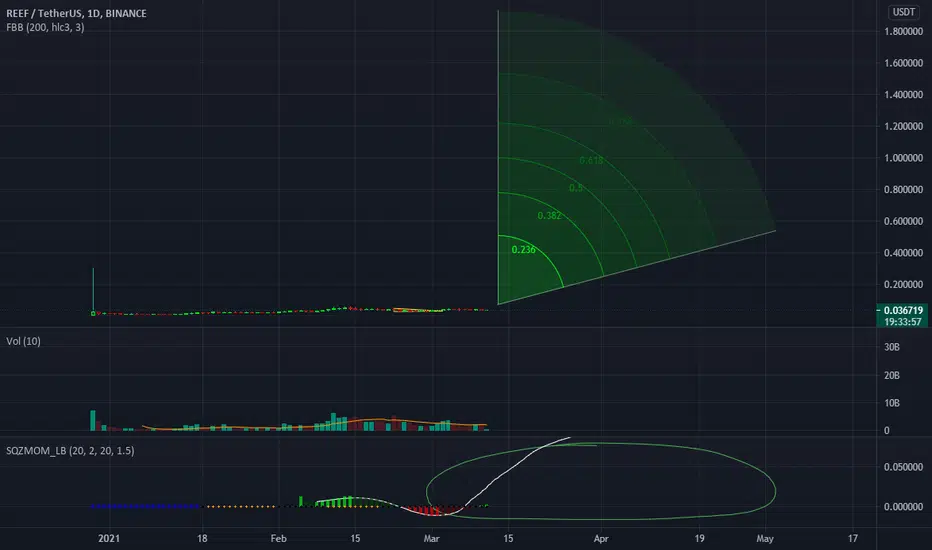Click the 0.618 Fibonacci arc label
Image resolution: width=932 pixels, height=550 pixels.
coord(591,161)
